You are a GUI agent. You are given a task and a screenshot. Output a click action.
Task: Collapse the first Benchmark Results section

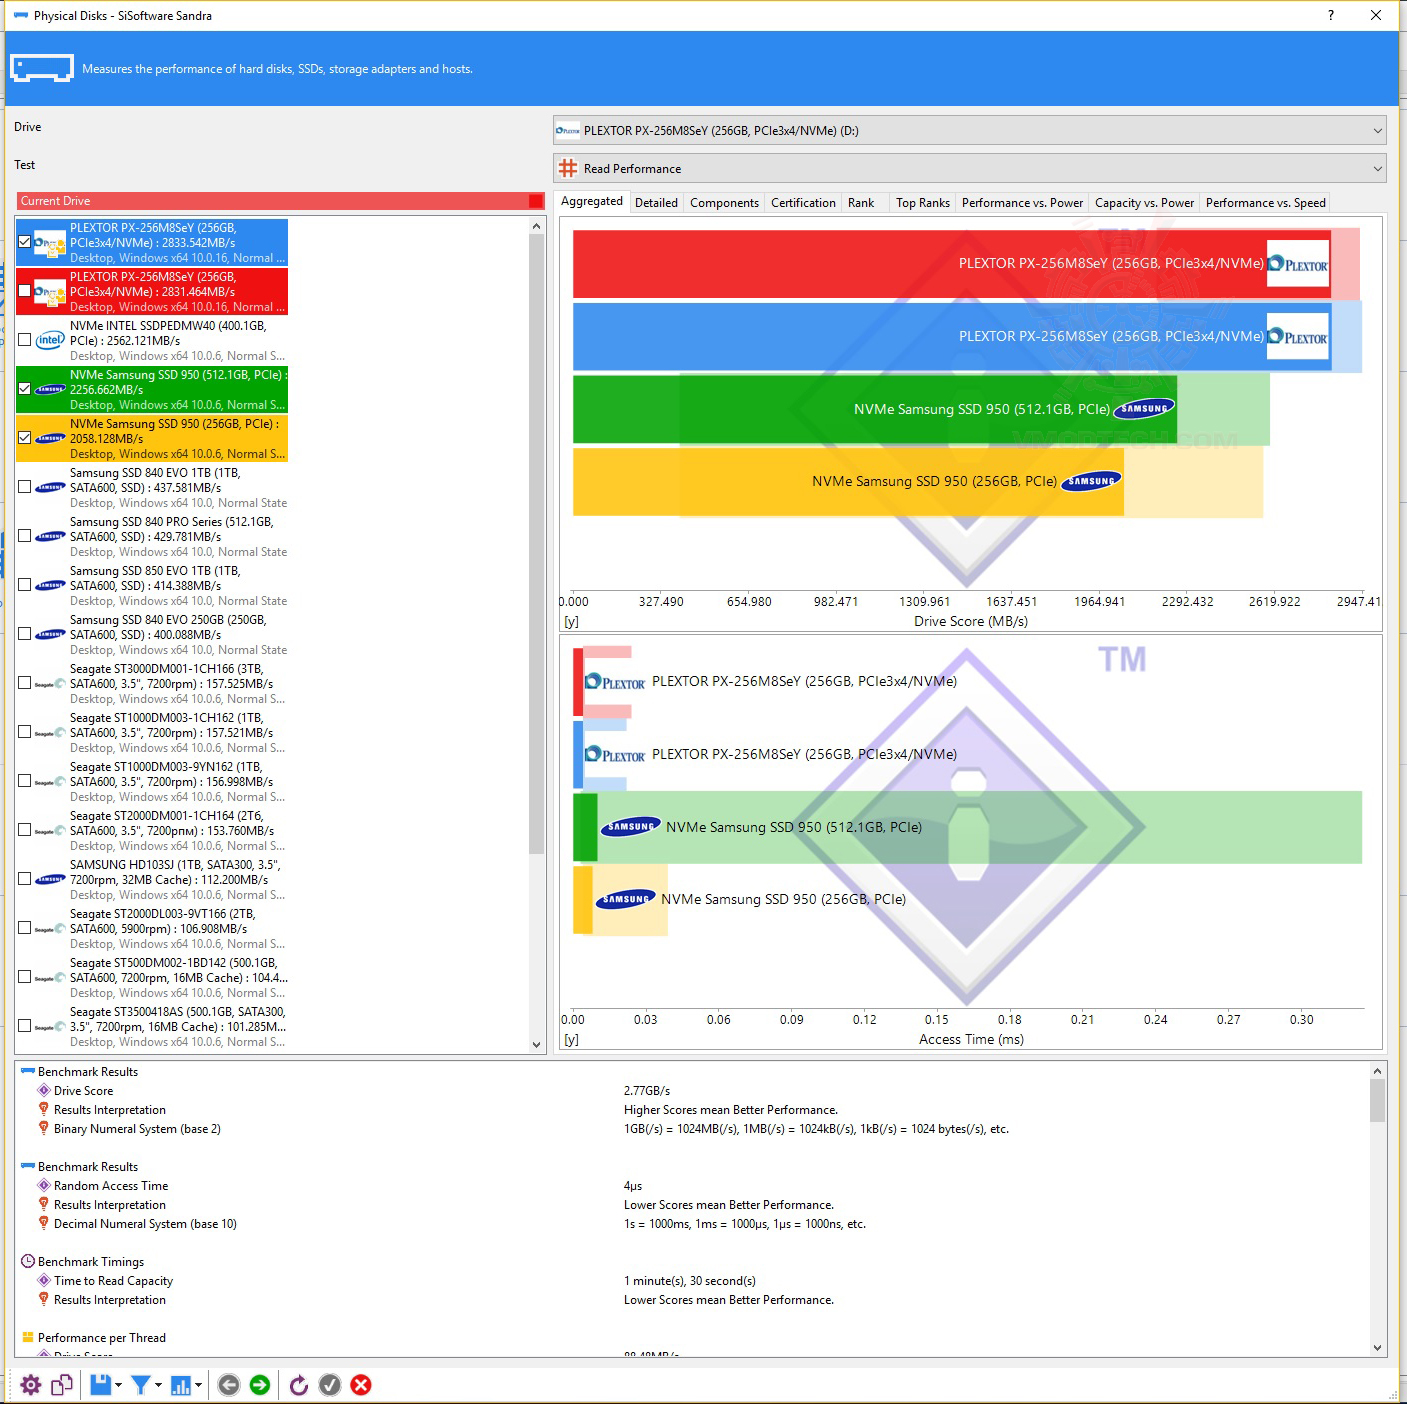click(28, 1072)
